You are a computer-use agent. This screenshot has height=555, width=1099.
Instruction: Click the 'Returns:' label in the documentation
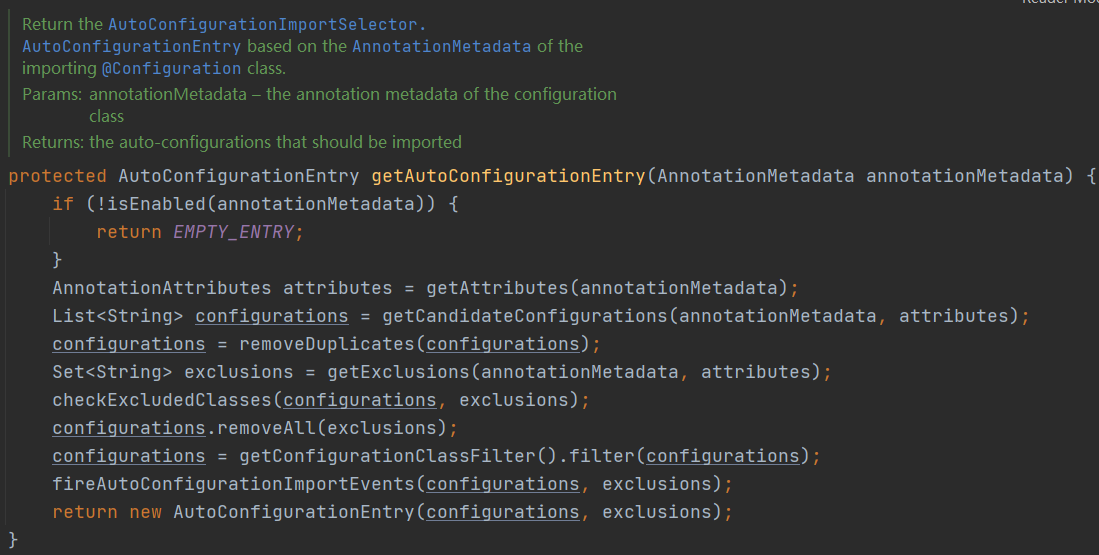[53, 142]
